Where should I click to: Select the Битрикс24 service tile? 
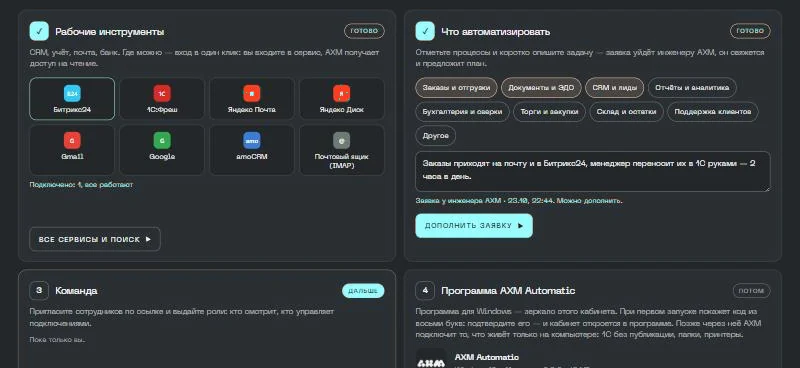72,99
